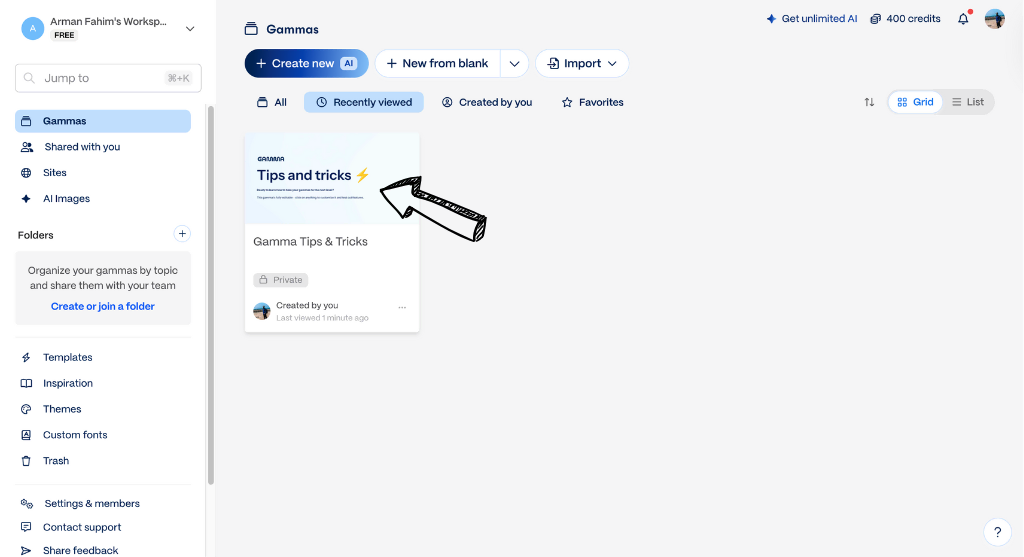
Task: Open the user profile avatar
Action: tap(995, 19)
